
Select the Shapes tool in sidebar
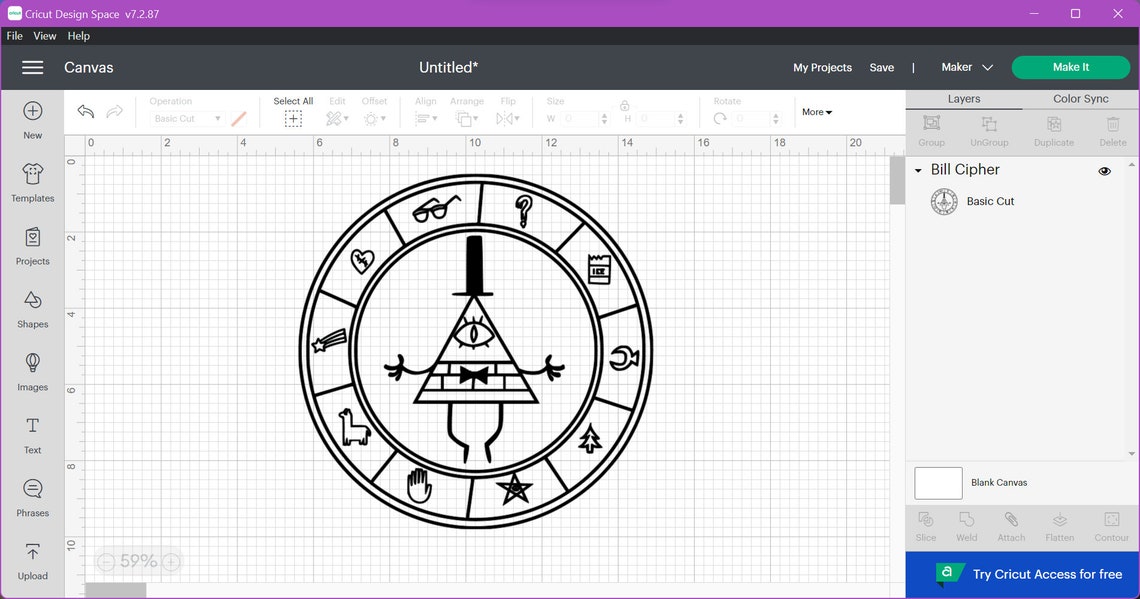click(32, 310)
